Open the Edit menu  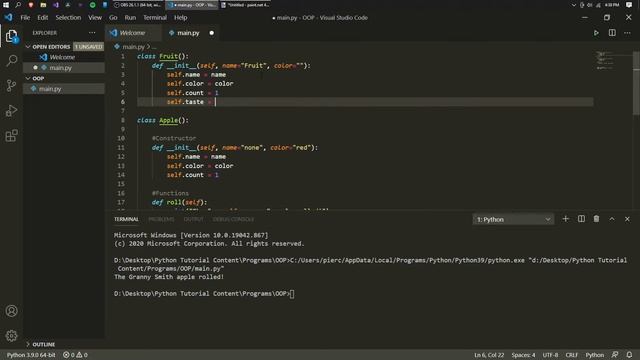pos(42,18)
